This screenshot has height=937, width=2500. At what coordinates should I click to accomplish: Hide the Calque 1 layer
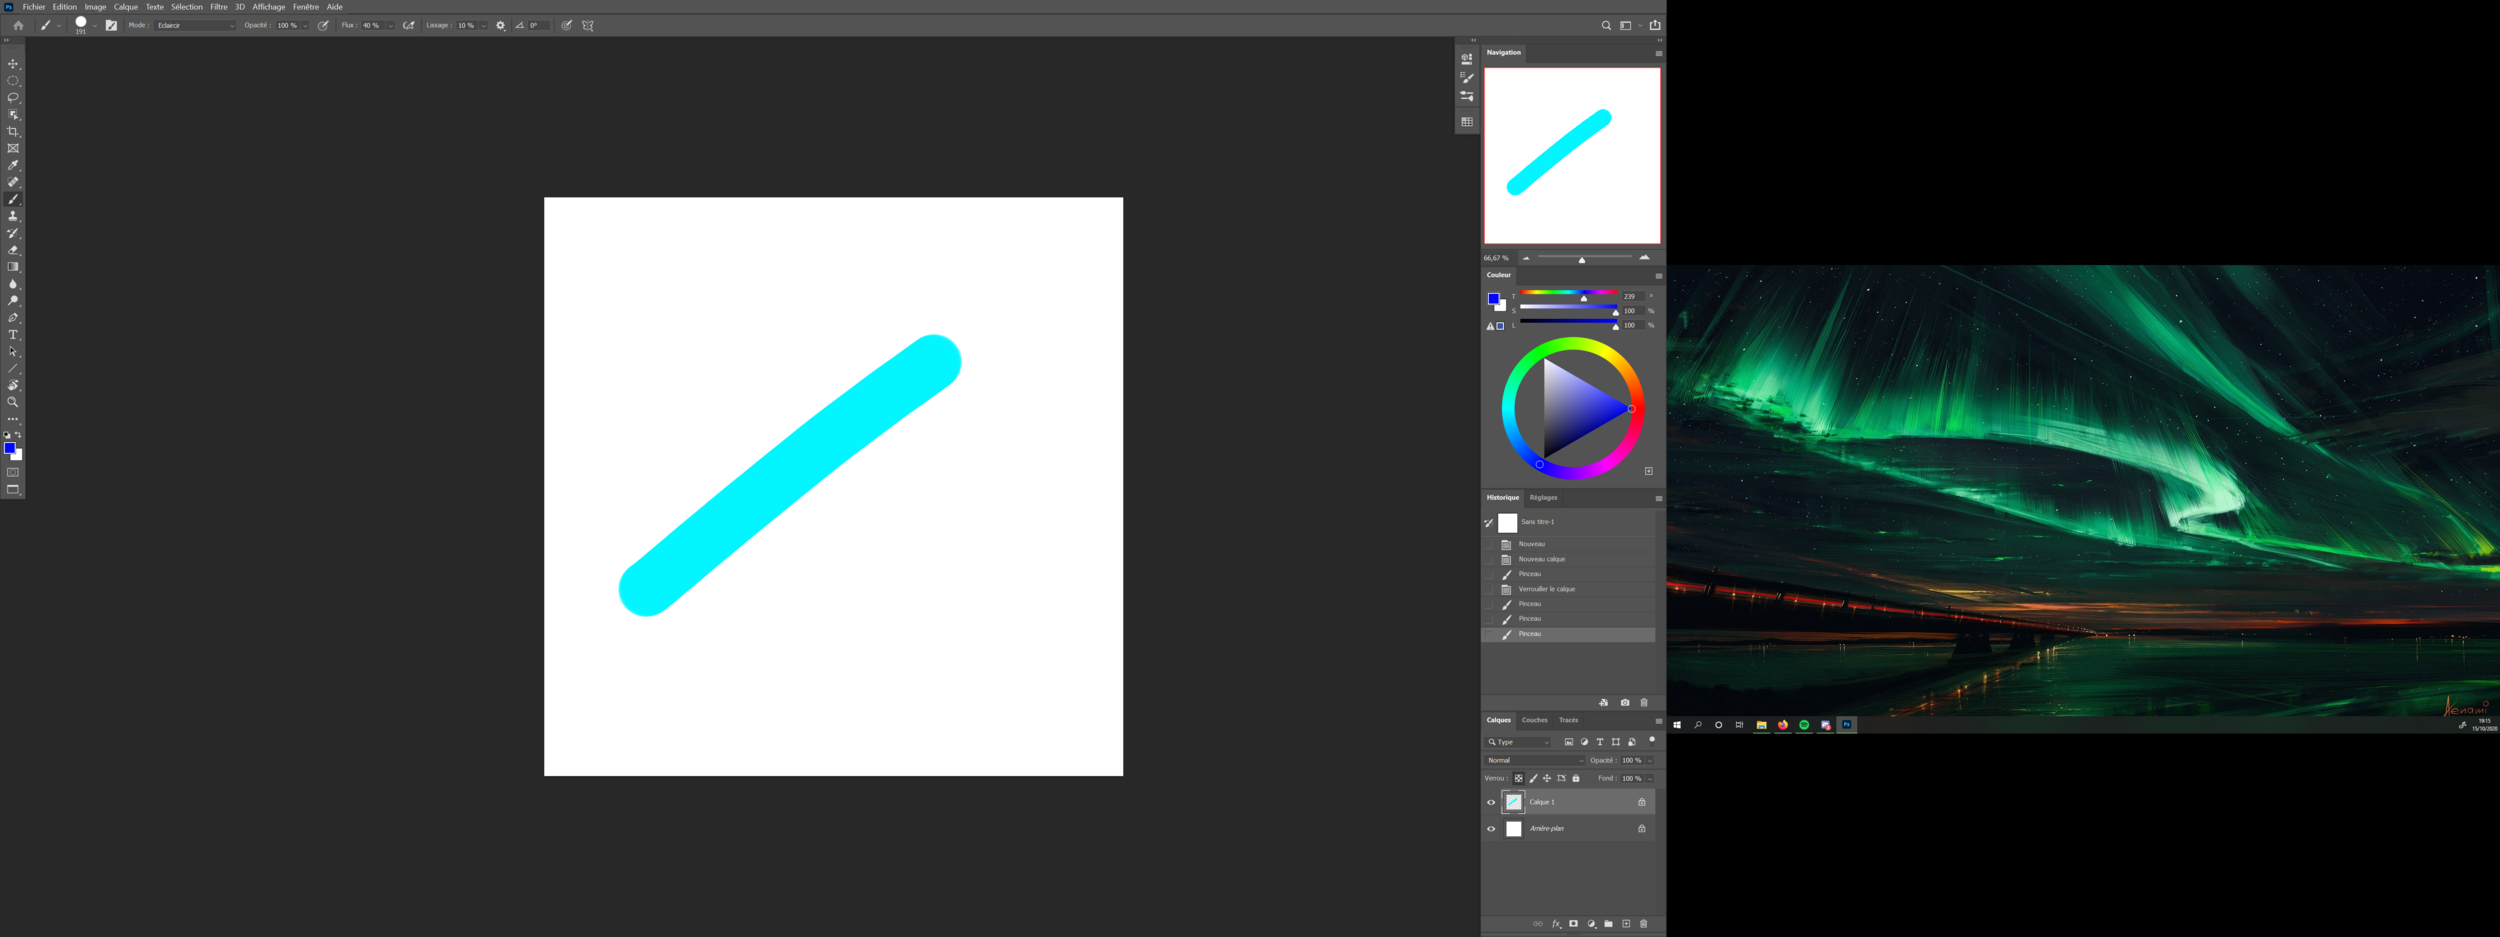coord(1492,801)
